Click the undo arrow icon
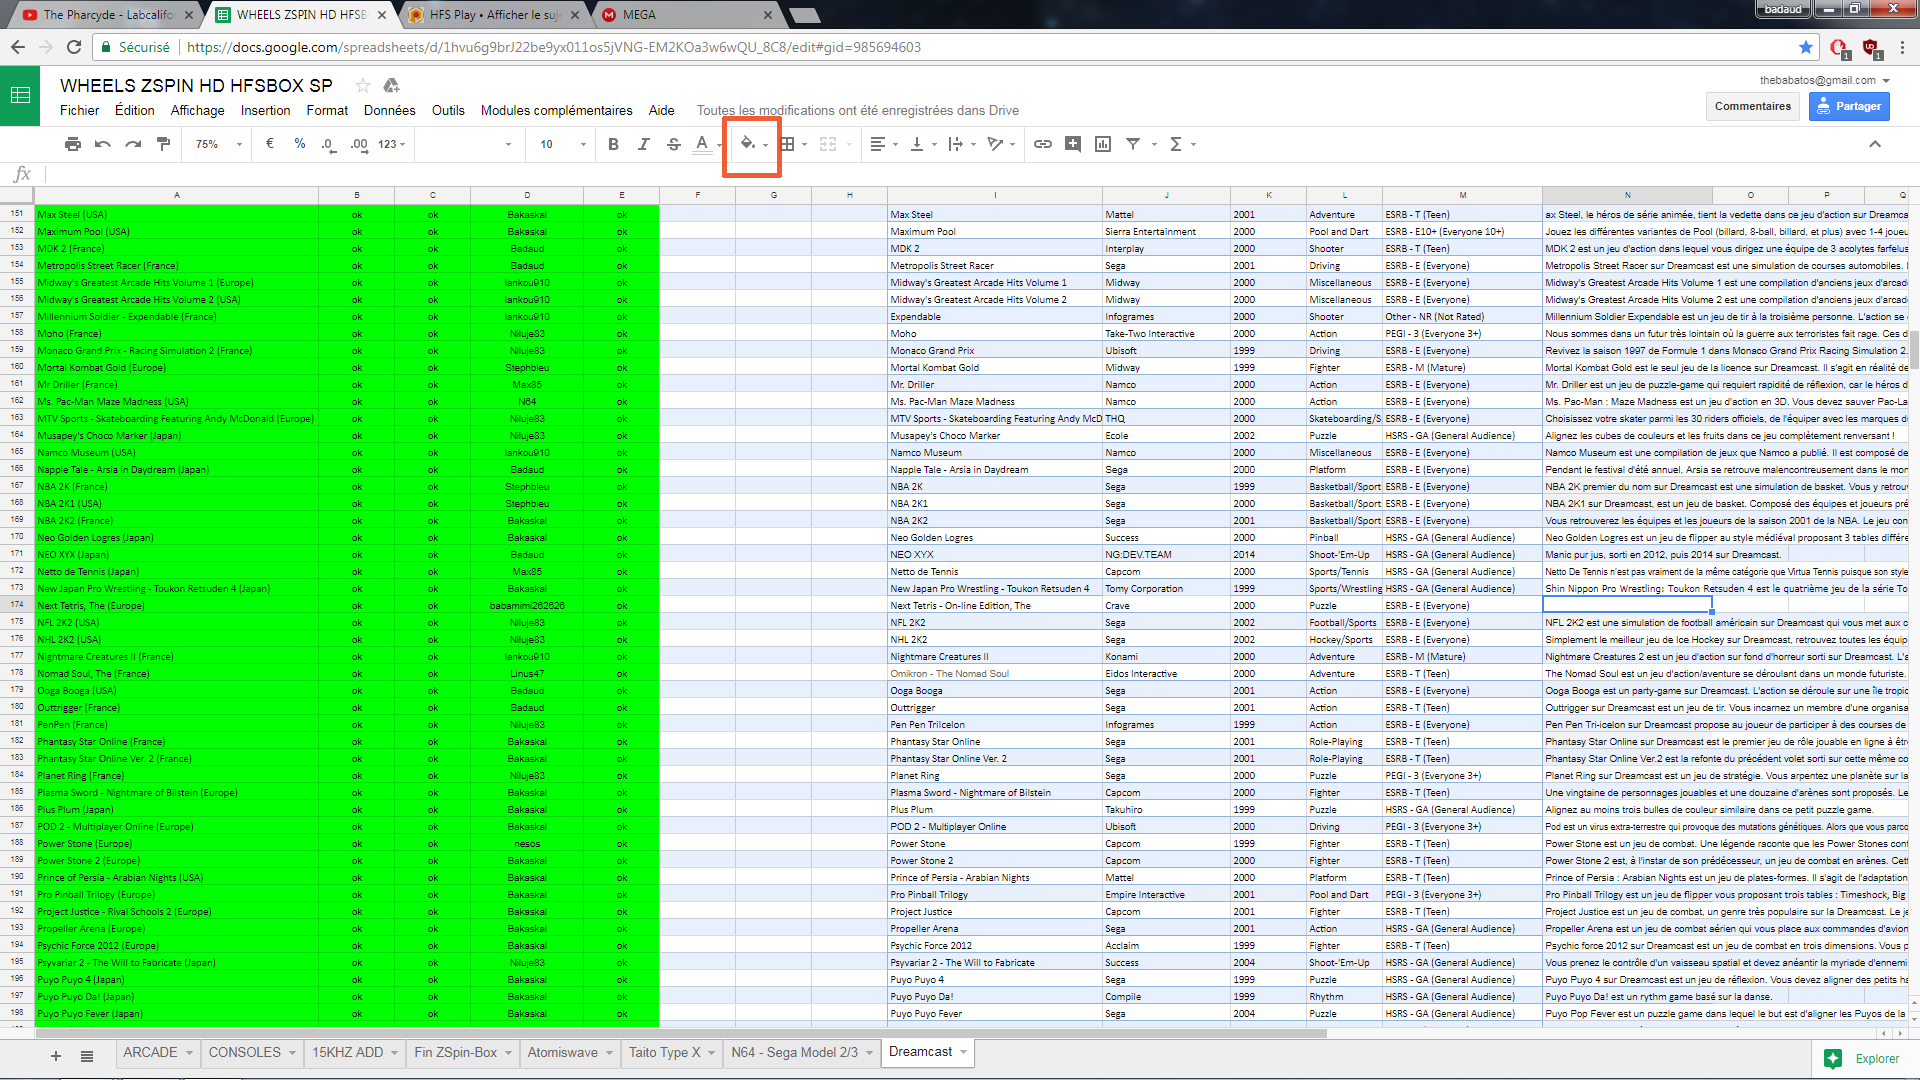The height and width of the screenshot is (1080, 1920). (103, 144)
